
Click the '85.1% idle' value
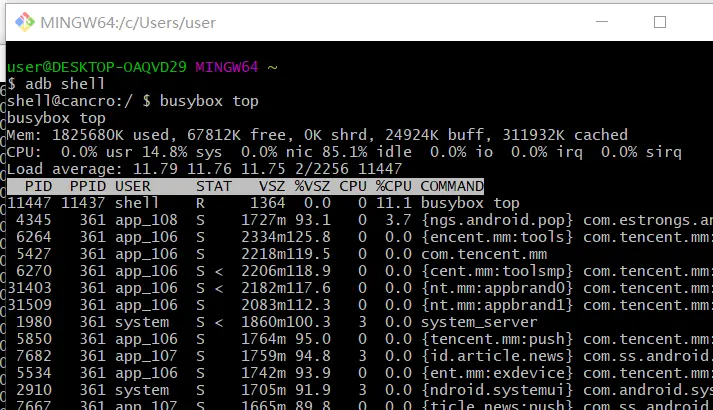coord(367,152)
